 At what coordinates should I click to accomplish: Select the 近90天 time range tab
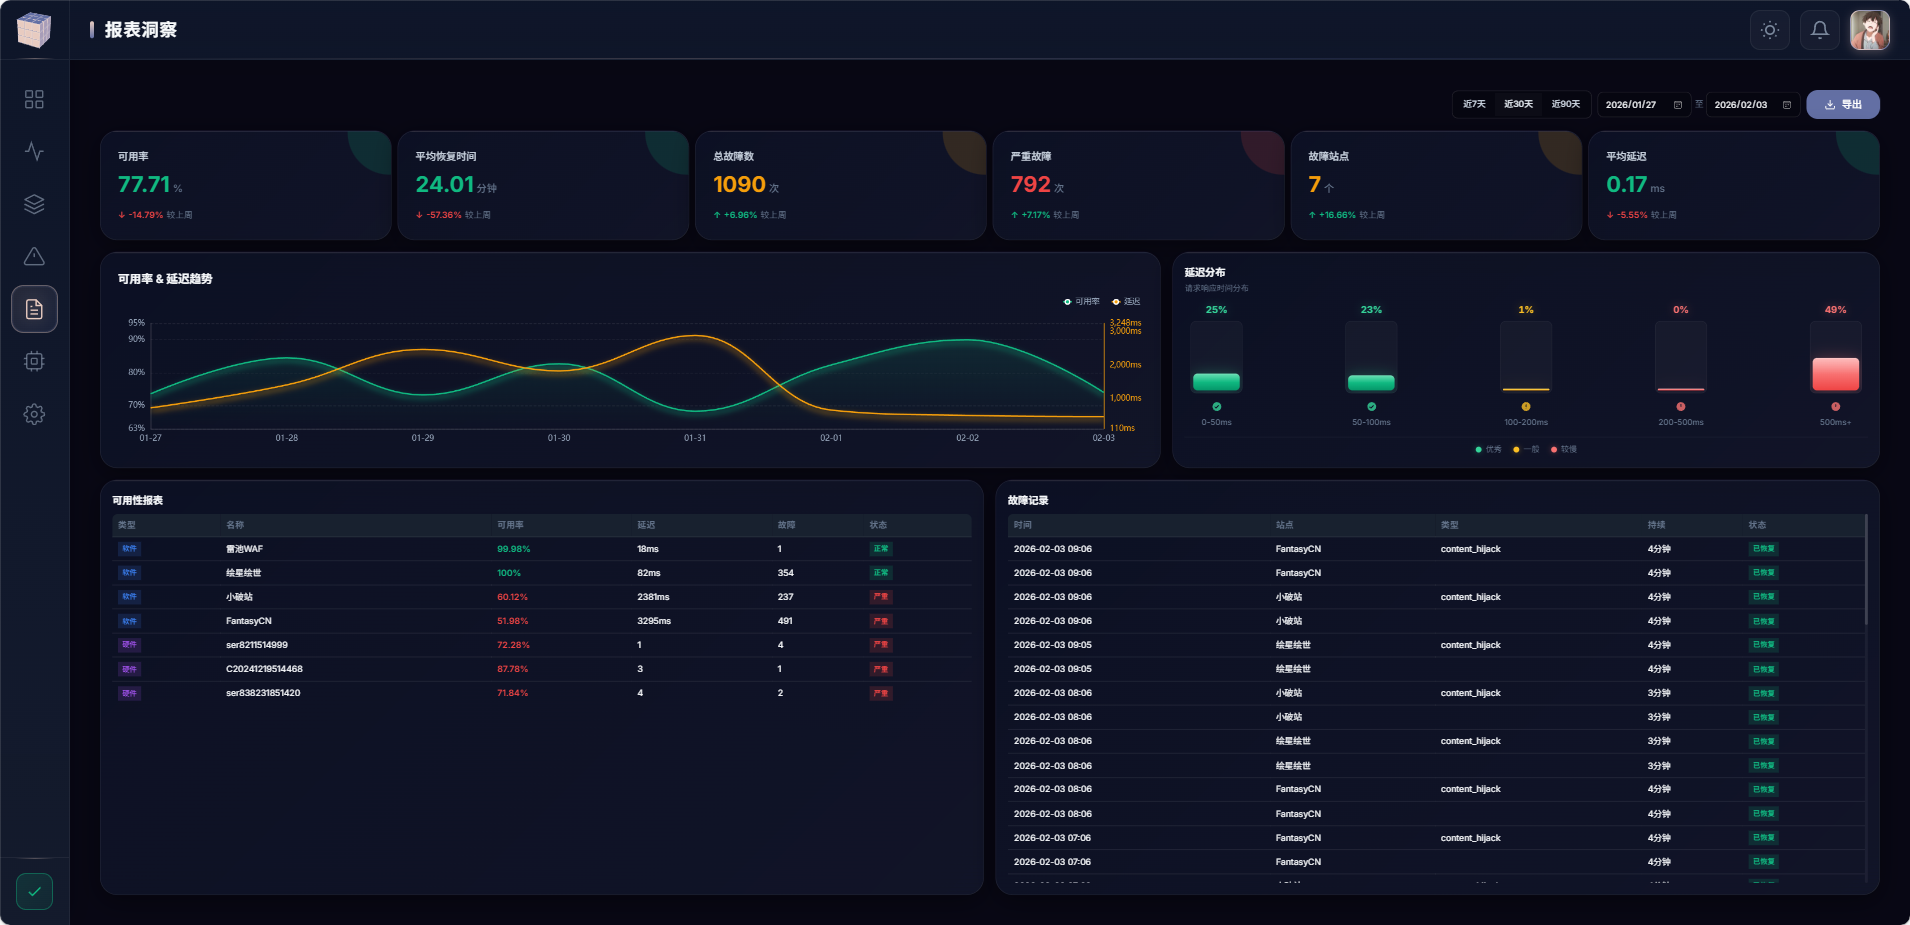point(1565,104)
